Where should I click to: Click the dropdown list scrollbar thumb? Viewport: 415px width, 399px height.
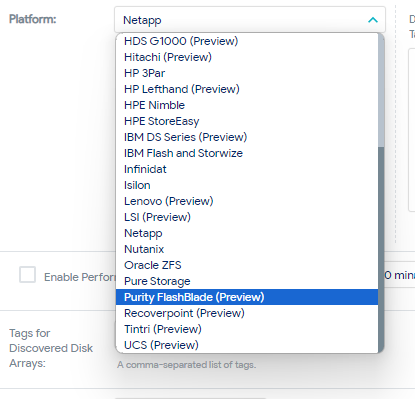[x=381, y=249]
